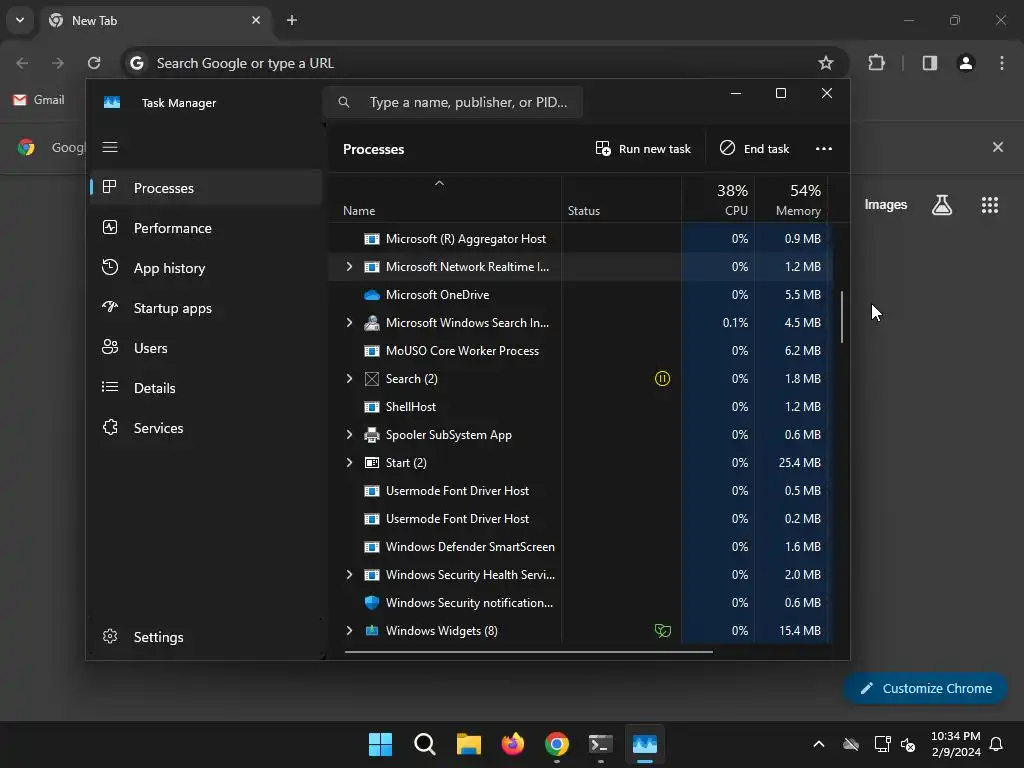
Task: Click the 25.4 MB memory value for Start
Action: point(799,462)
